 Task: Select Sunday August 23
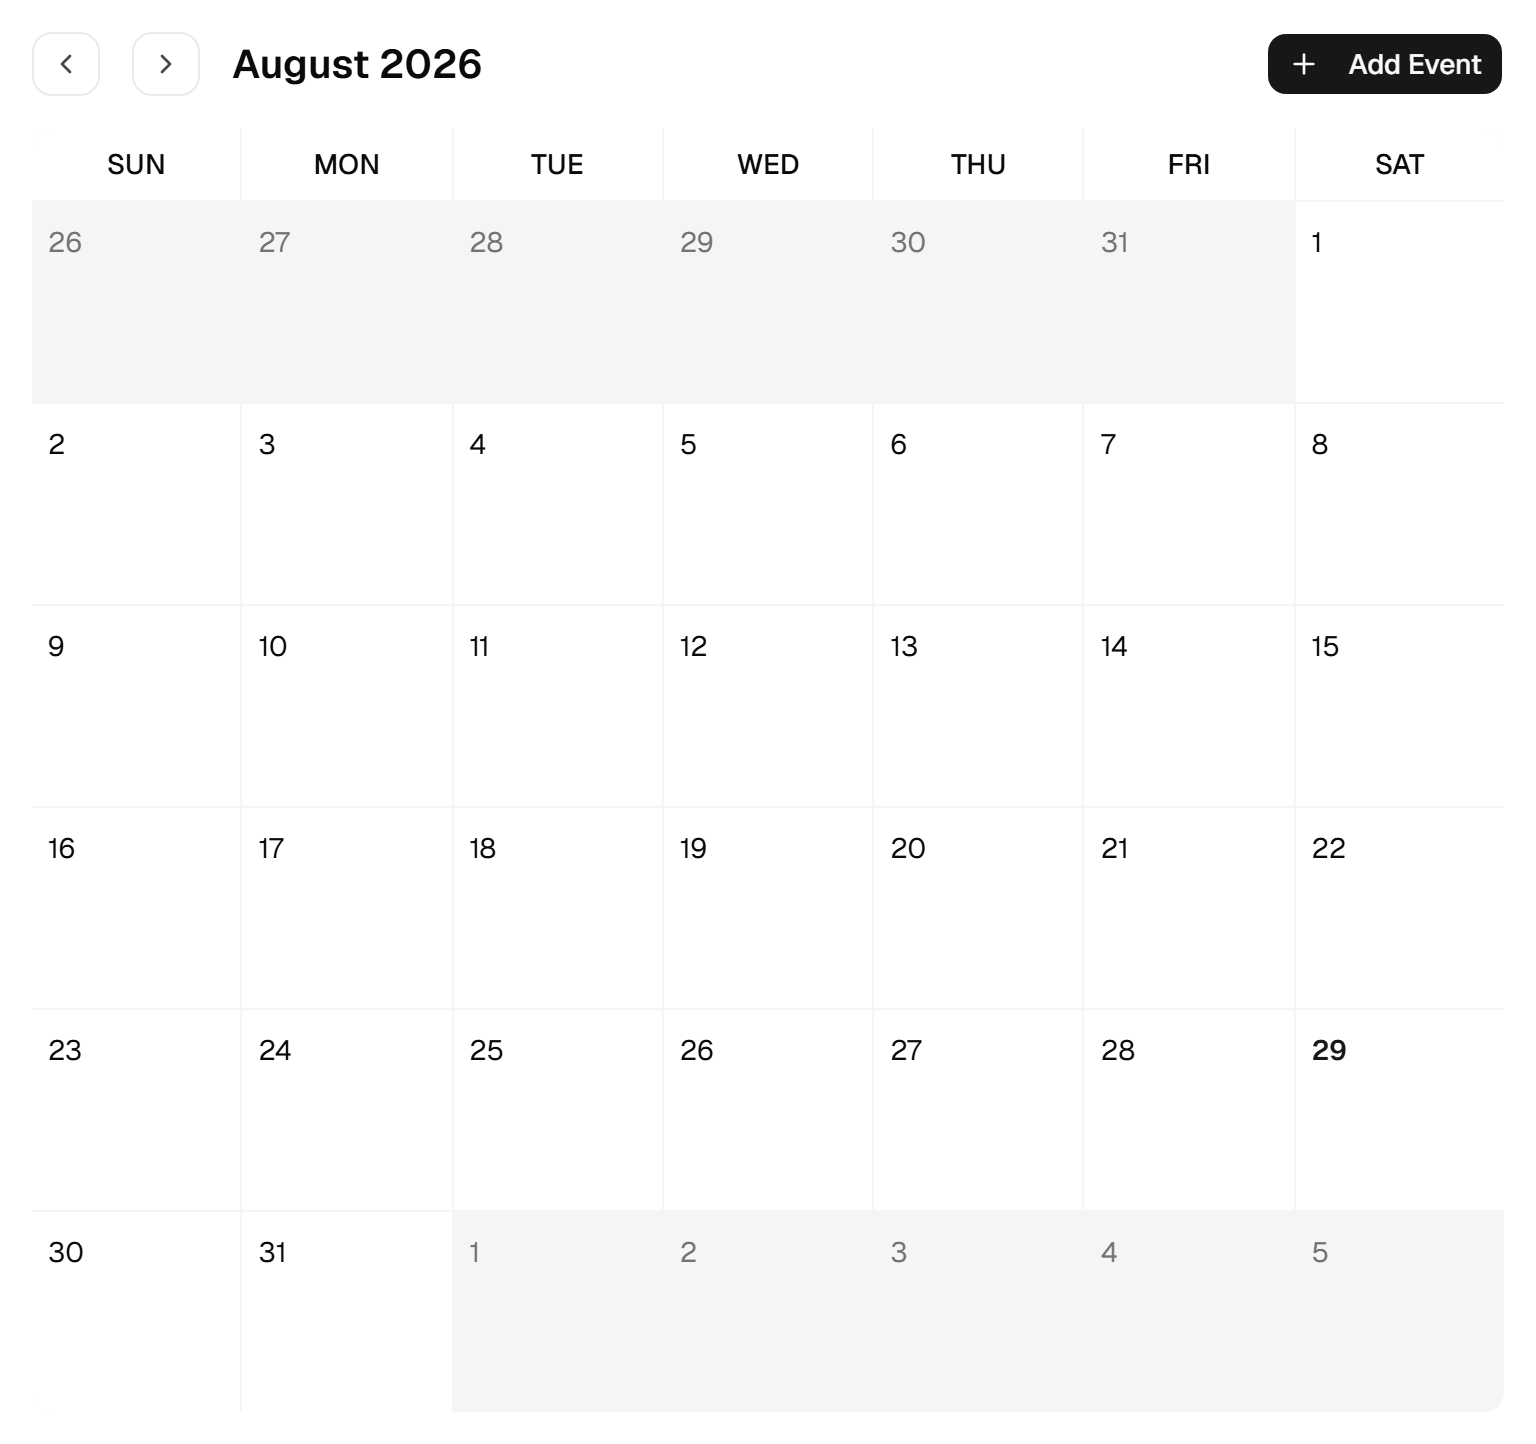click(136, 1110)
